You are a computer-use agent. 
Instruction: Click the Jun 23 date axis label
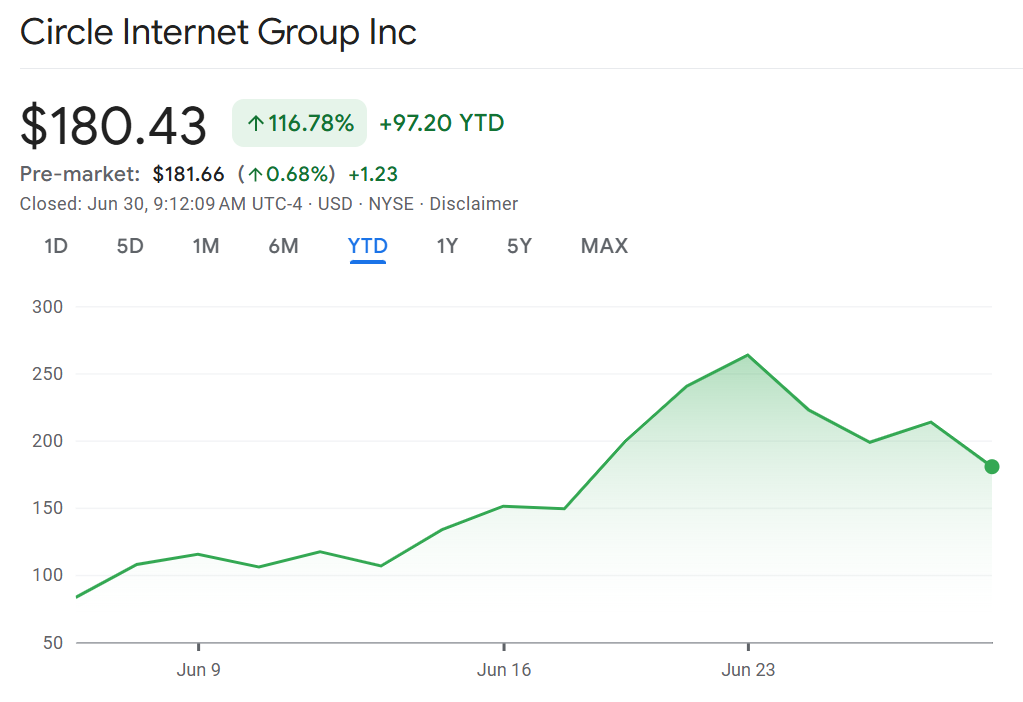(x=748, y=669)
